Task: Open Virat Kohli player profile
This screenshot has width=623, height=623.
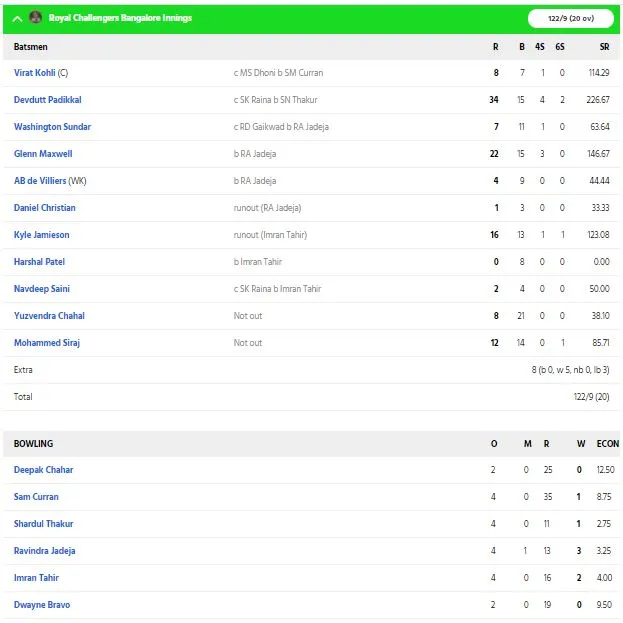Action: tap(34, 73)
